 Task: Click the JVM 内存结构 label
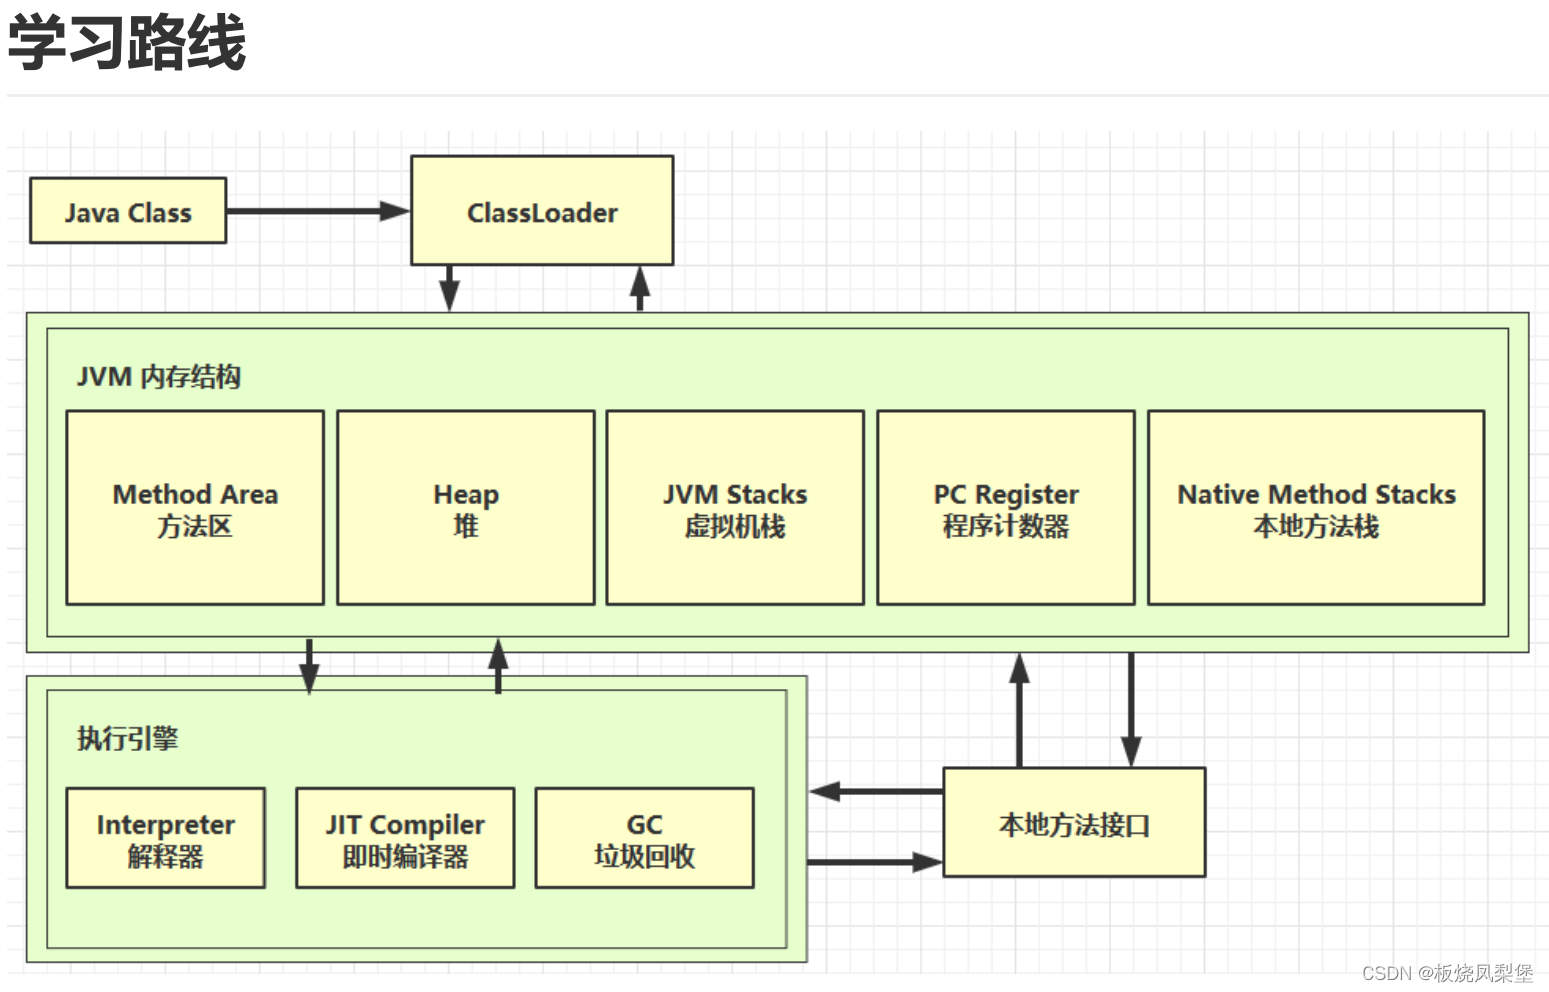pyautogui.click(x=159, y=377)
